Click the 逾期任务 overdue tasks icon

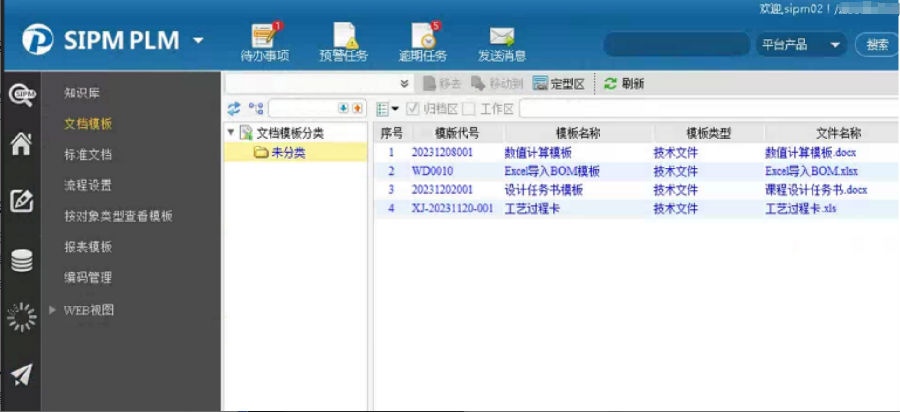pyautogui.click(x=422, y=38)
